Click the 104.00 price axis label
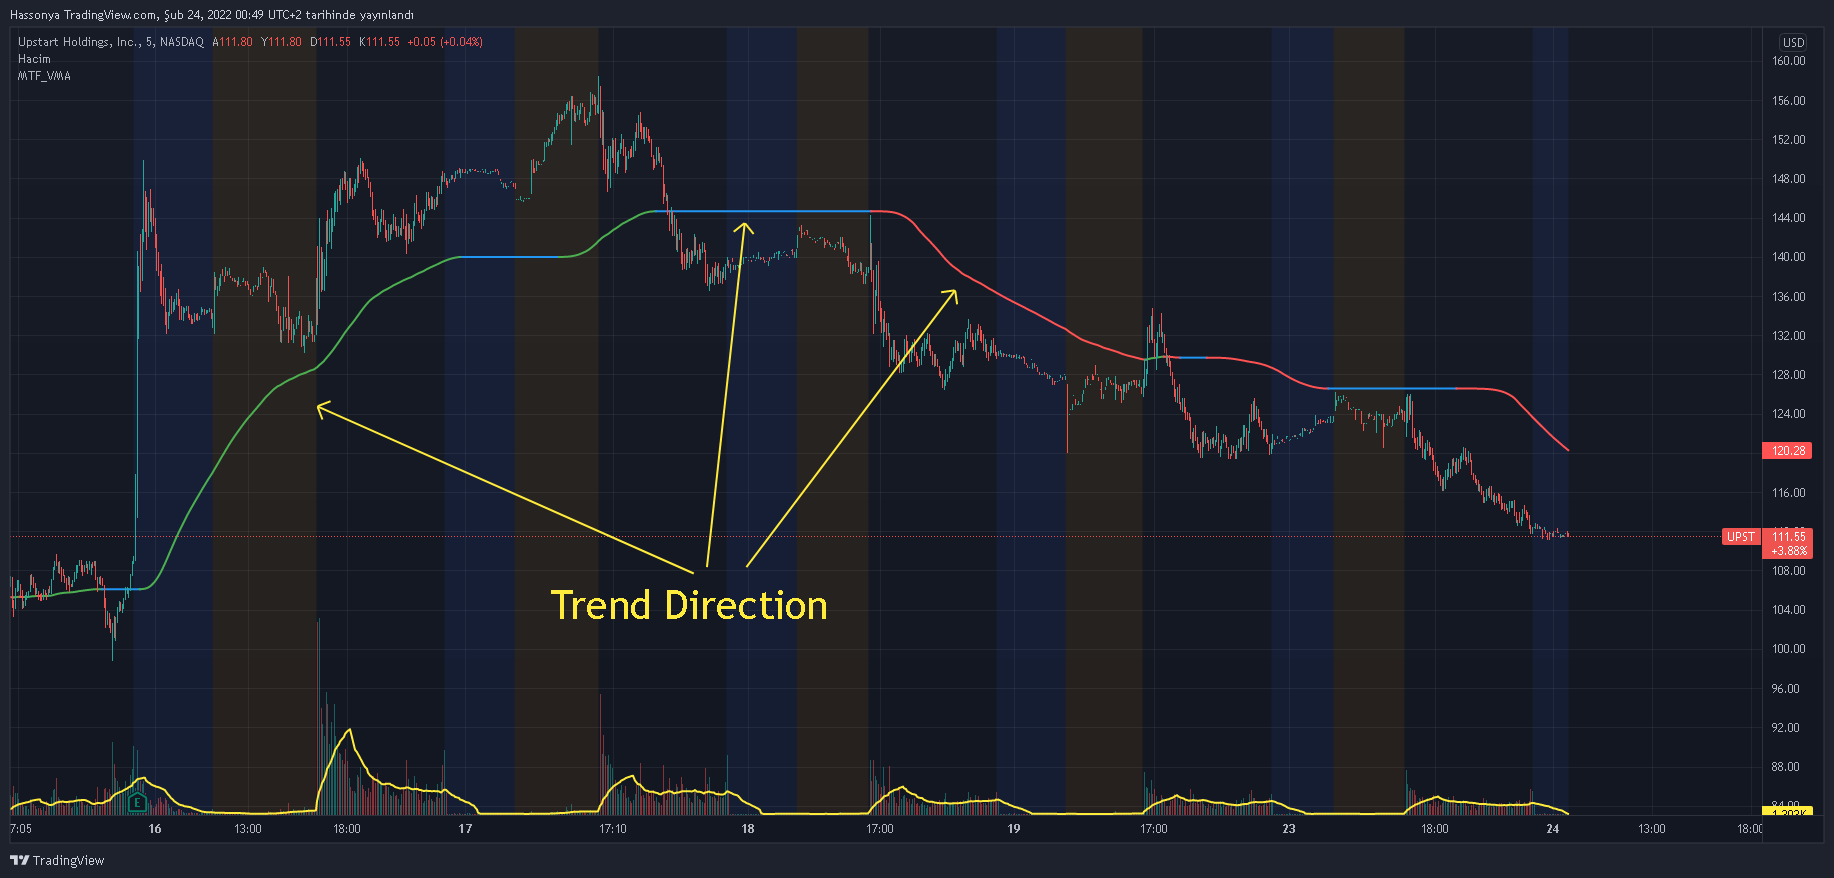This screenshot has width=1834, height=878. pyautogui.click(x=1788, y=610)
